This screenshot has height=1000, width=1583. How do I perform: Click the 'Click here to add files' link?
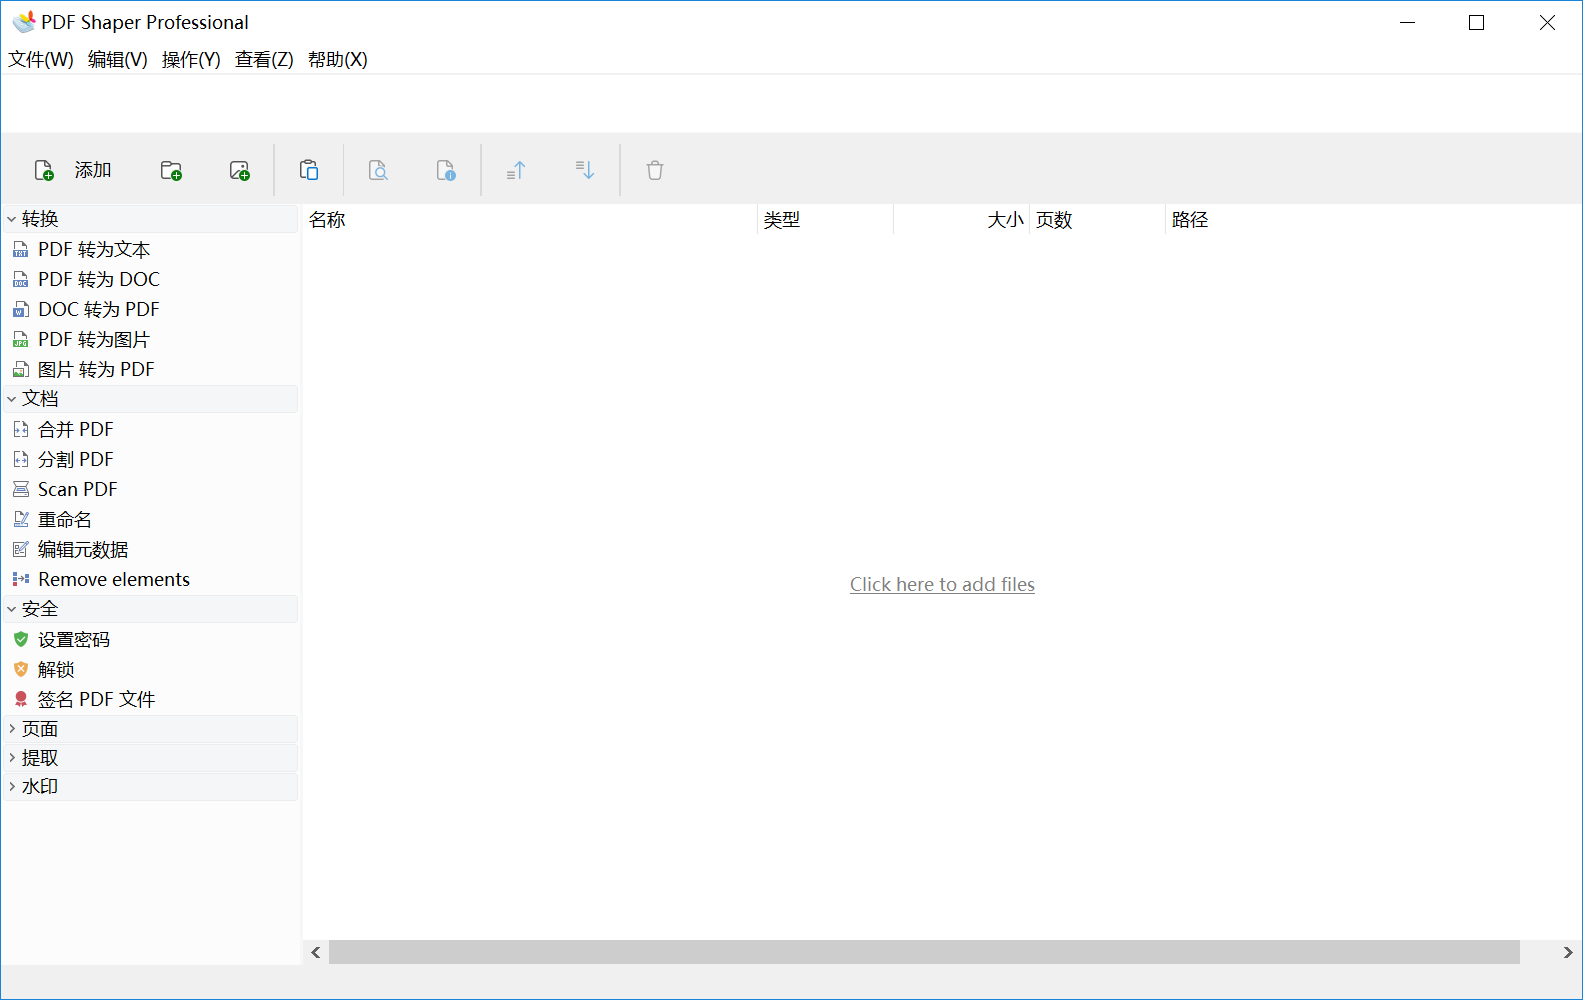click(x=942, y=585)
